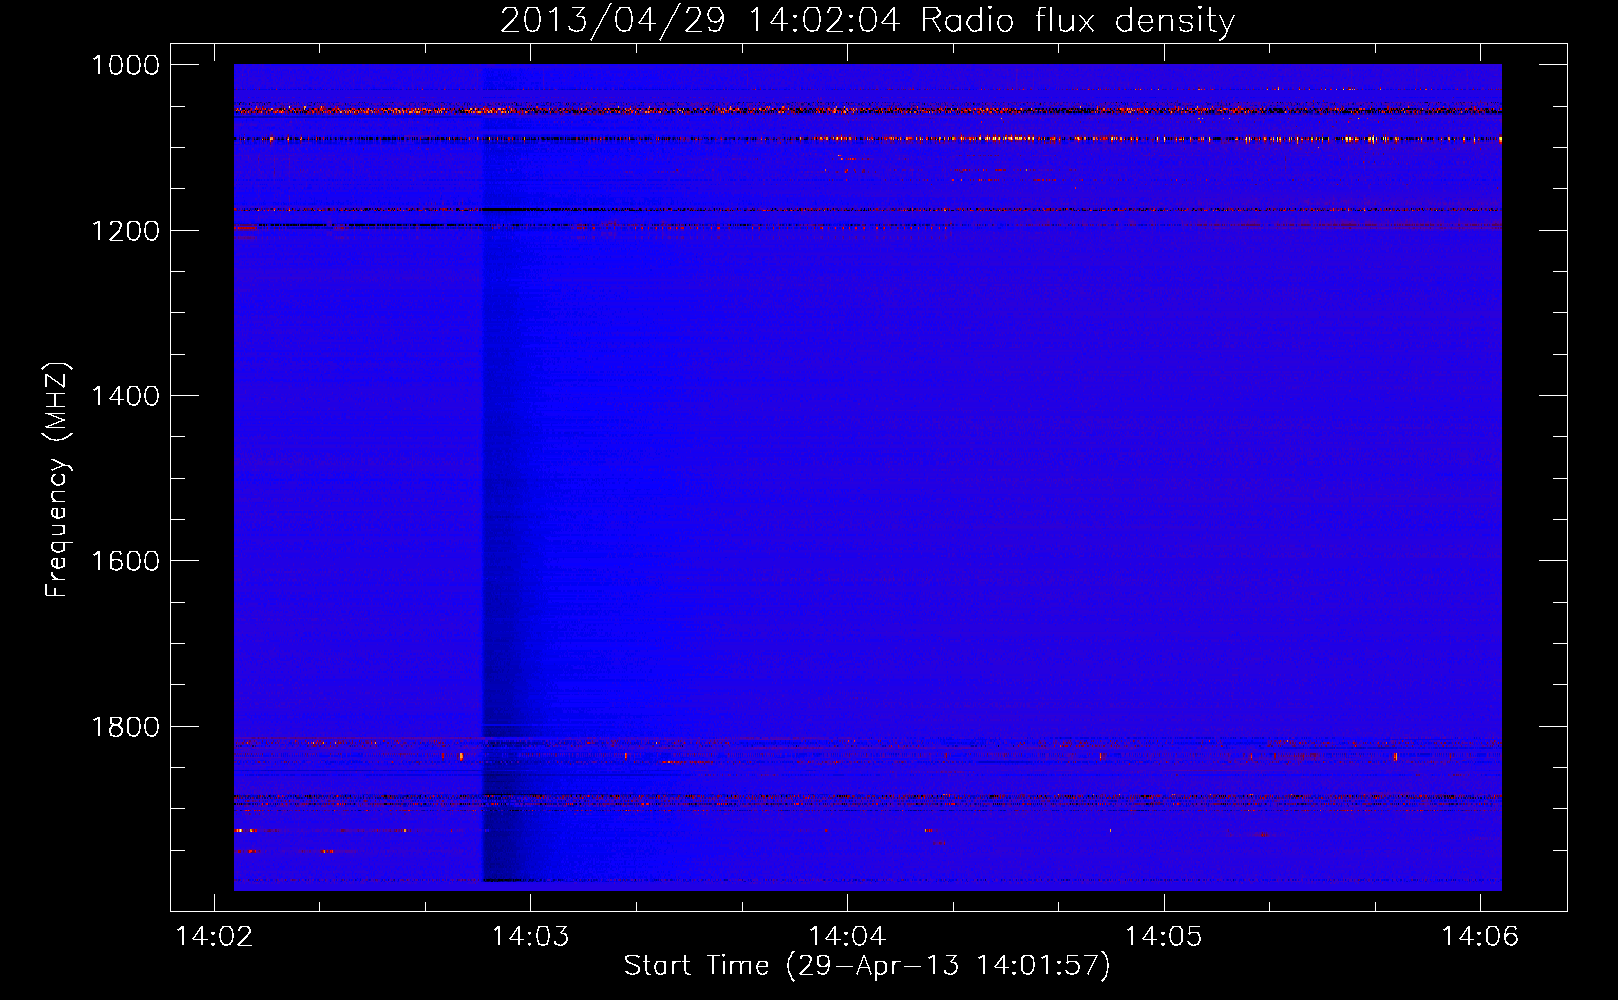Click the 1200 frequency tick label

(125, 231)
